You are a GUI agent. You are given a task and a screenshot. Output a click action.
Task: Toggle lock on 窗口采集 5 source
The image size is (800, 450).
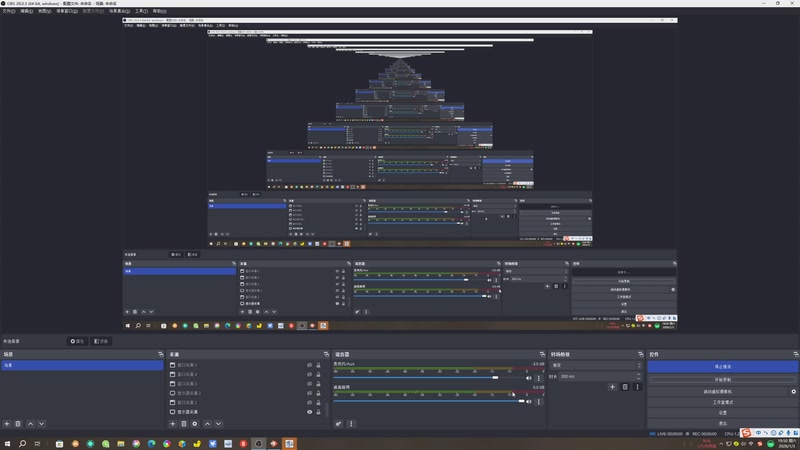click(x=318, y=365)
